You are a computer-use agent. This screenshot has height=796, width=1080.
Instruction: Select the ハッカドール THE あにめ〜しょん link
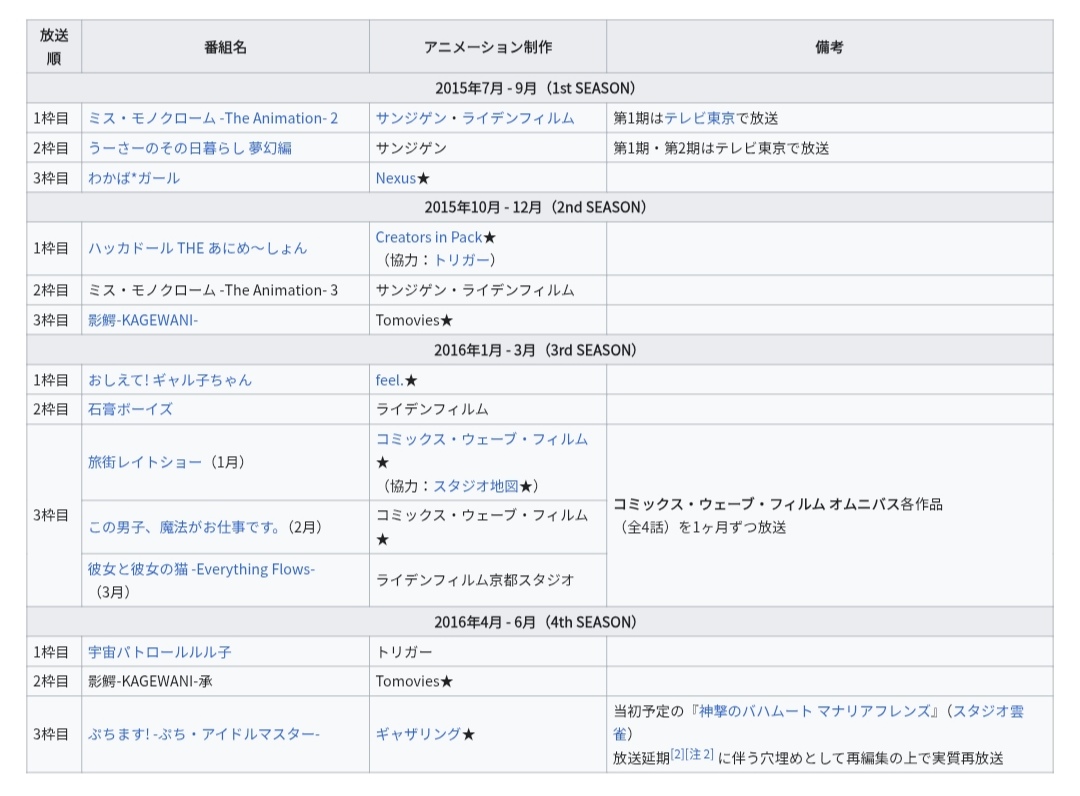click(x=197, y=248)
